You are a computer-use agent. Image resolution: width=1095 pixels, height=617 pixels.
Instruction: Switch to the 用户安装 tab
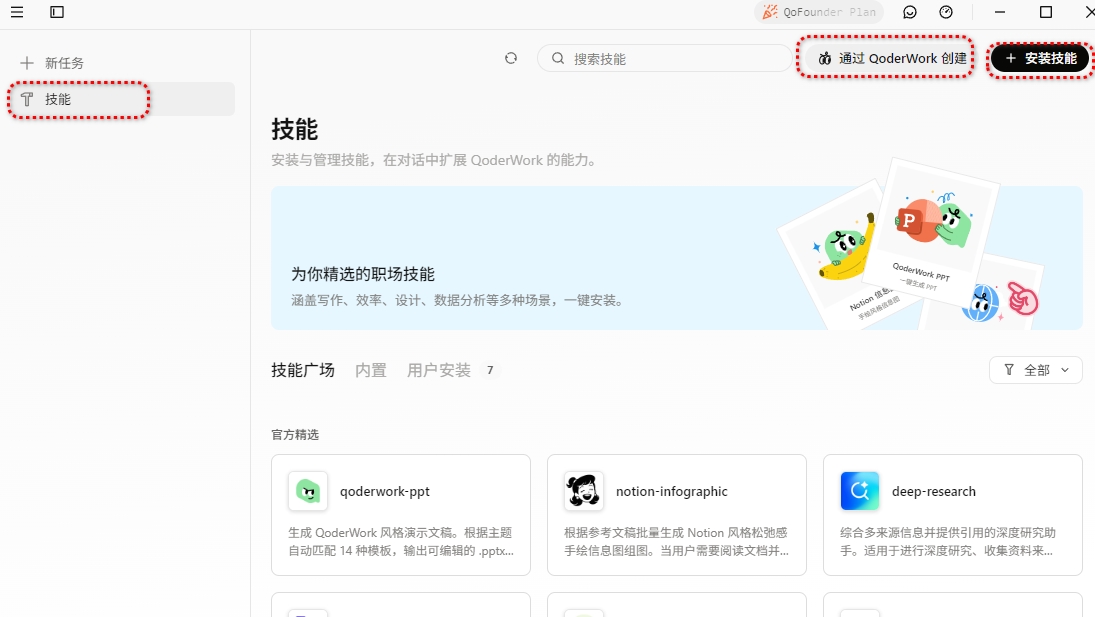click(x=439, y=370)
